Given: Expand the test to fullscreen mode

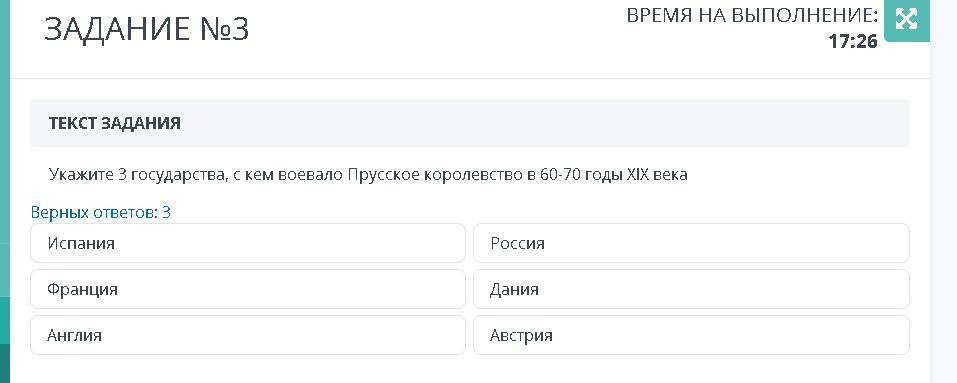Looking at the screenshot, I should click(906, 20).
